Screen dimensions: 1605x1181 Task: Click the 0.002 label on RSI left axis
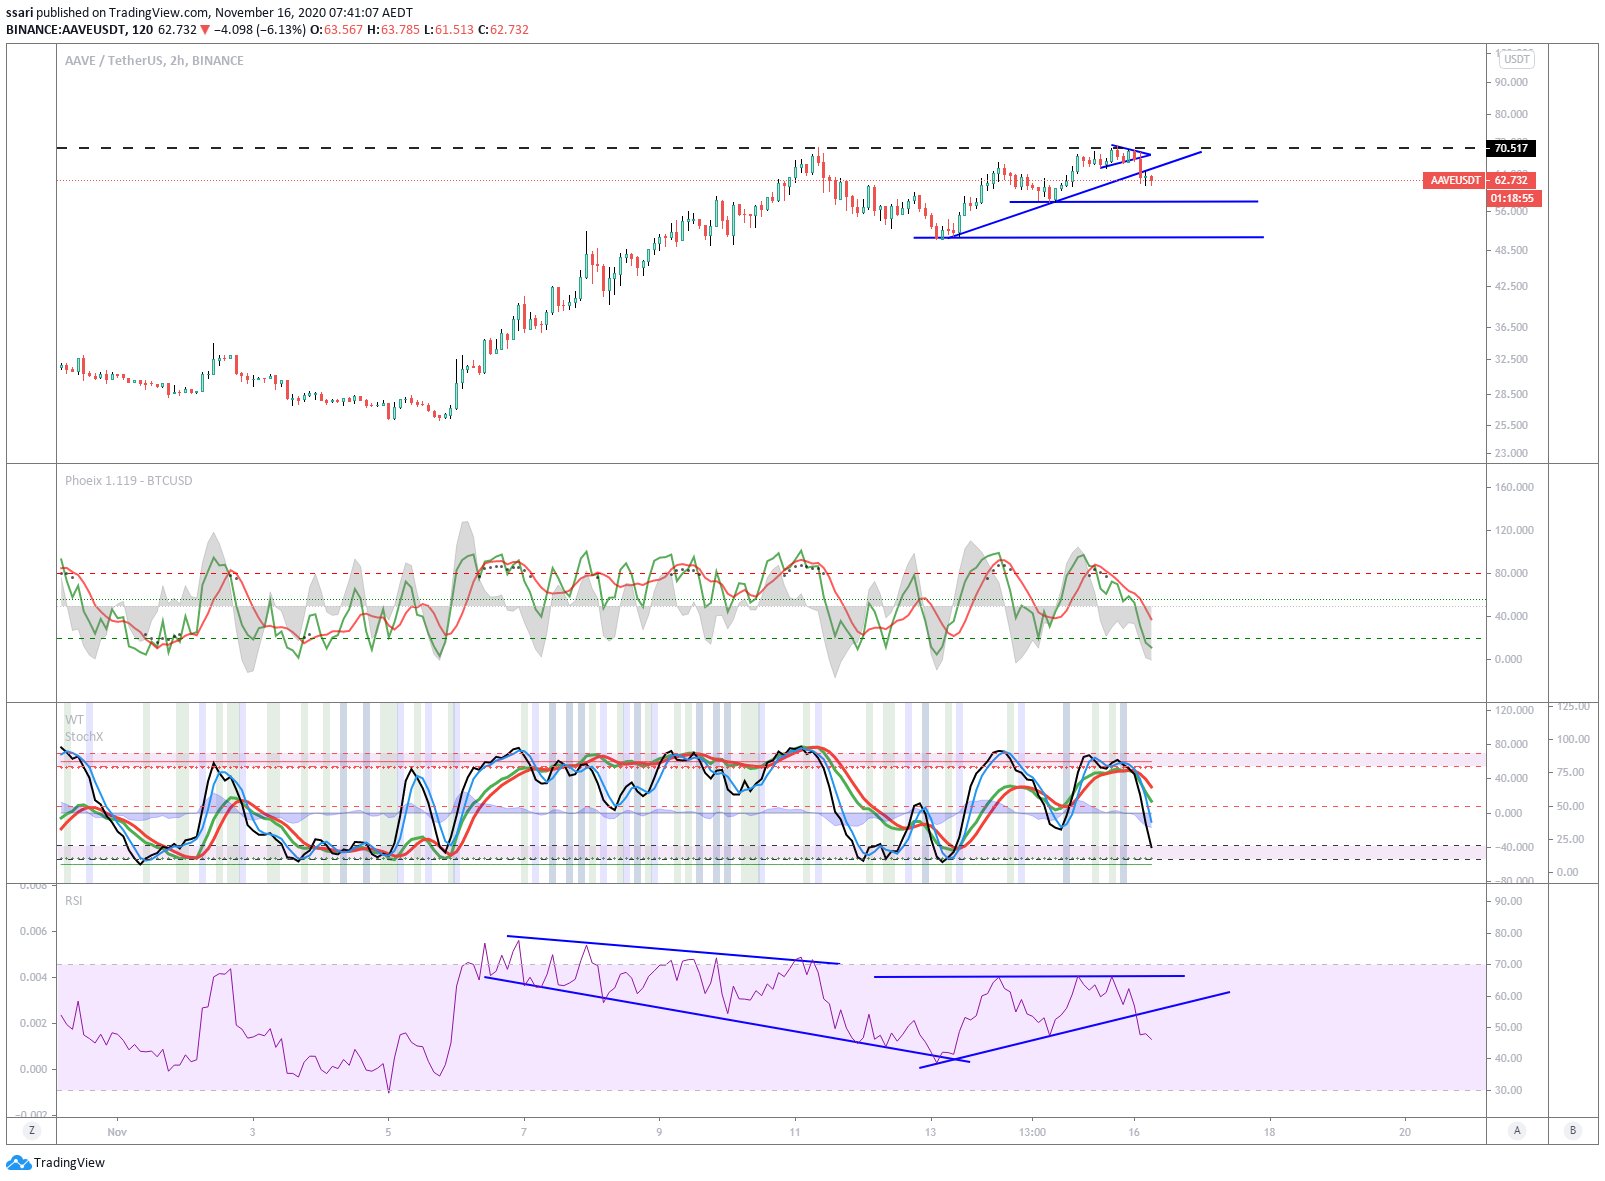click(33, 1023)
